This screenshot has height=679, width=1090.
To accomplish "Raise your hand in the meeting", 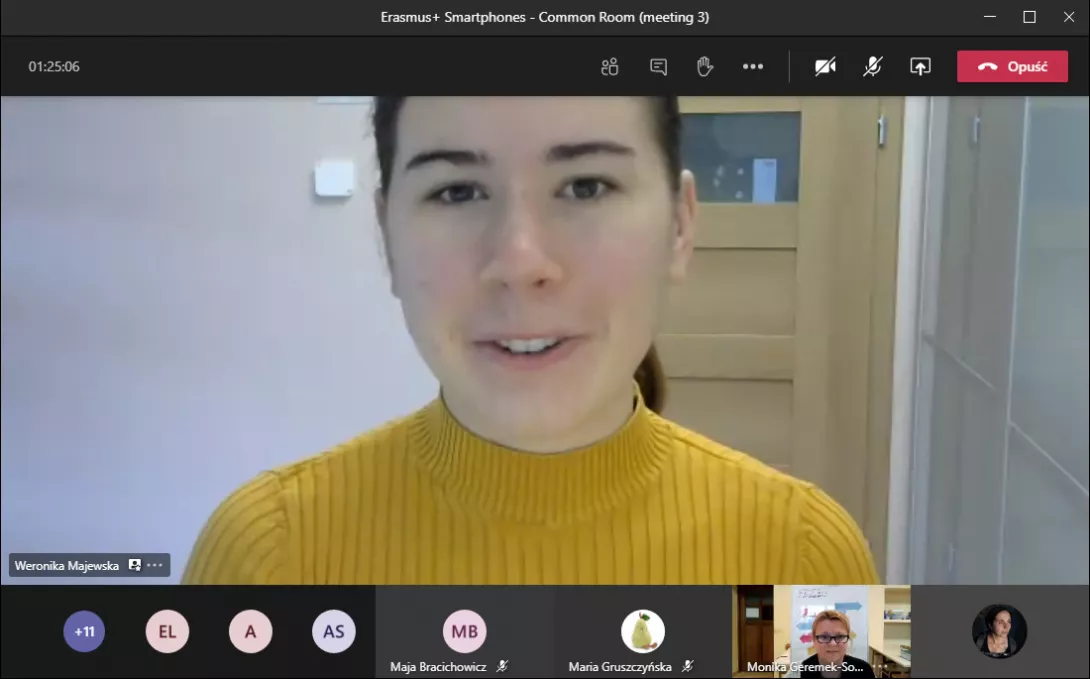I will coord(705,67).
